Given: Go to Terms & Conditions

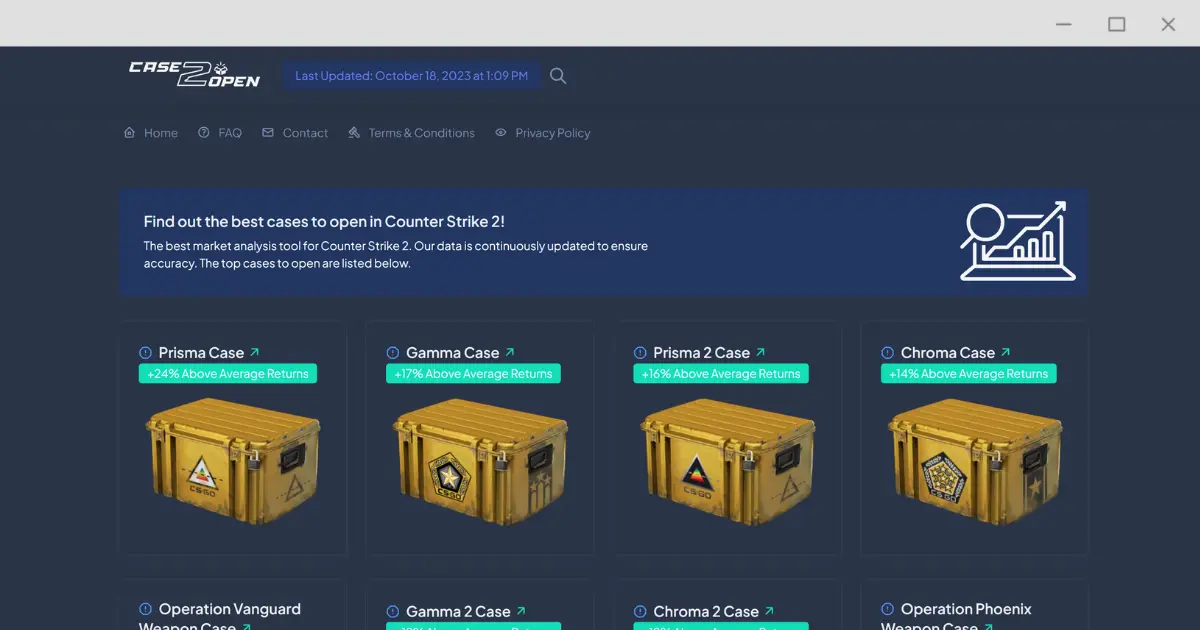Looking at the screenshot, I should pyautogui.click(x=411, y=132).
